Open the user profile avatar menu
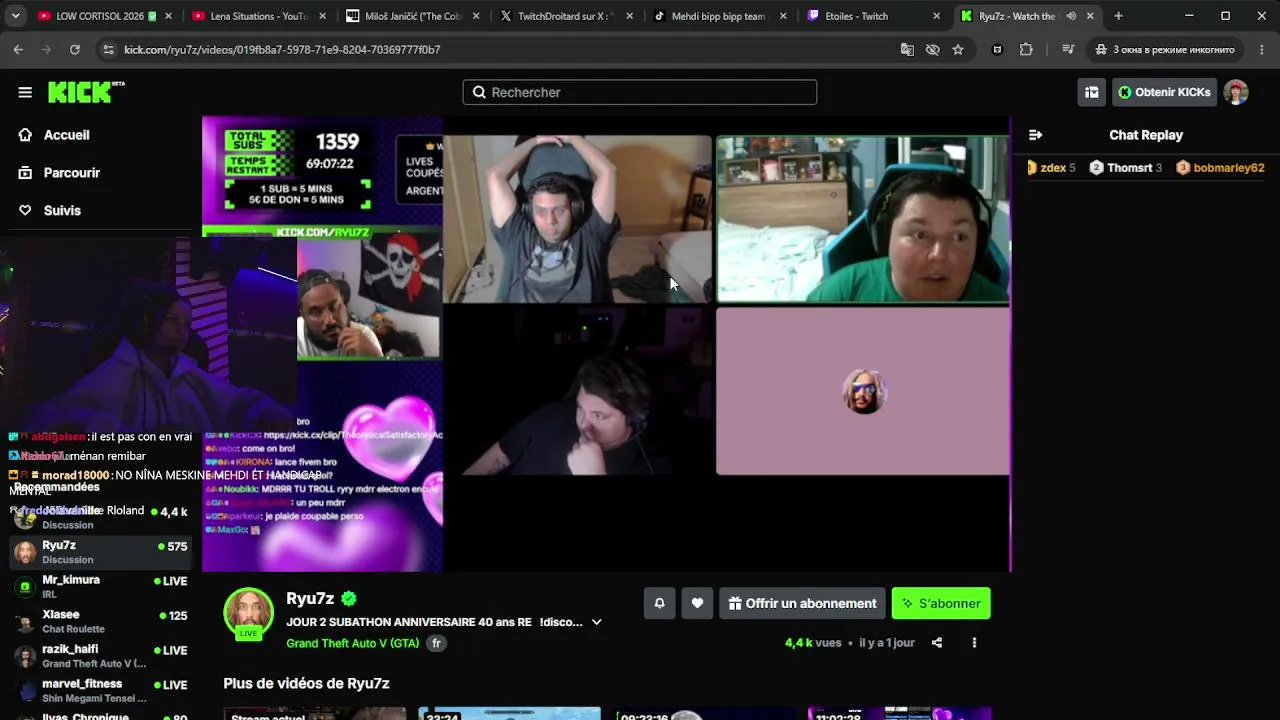The width and height of the screenshot is (1280, 720). tap(1237, 92)
